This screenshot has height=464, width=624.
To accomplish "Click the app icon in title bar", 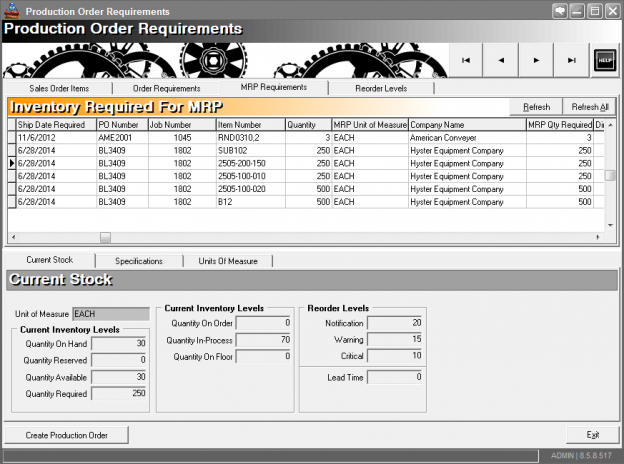I will tap(12, 11).
